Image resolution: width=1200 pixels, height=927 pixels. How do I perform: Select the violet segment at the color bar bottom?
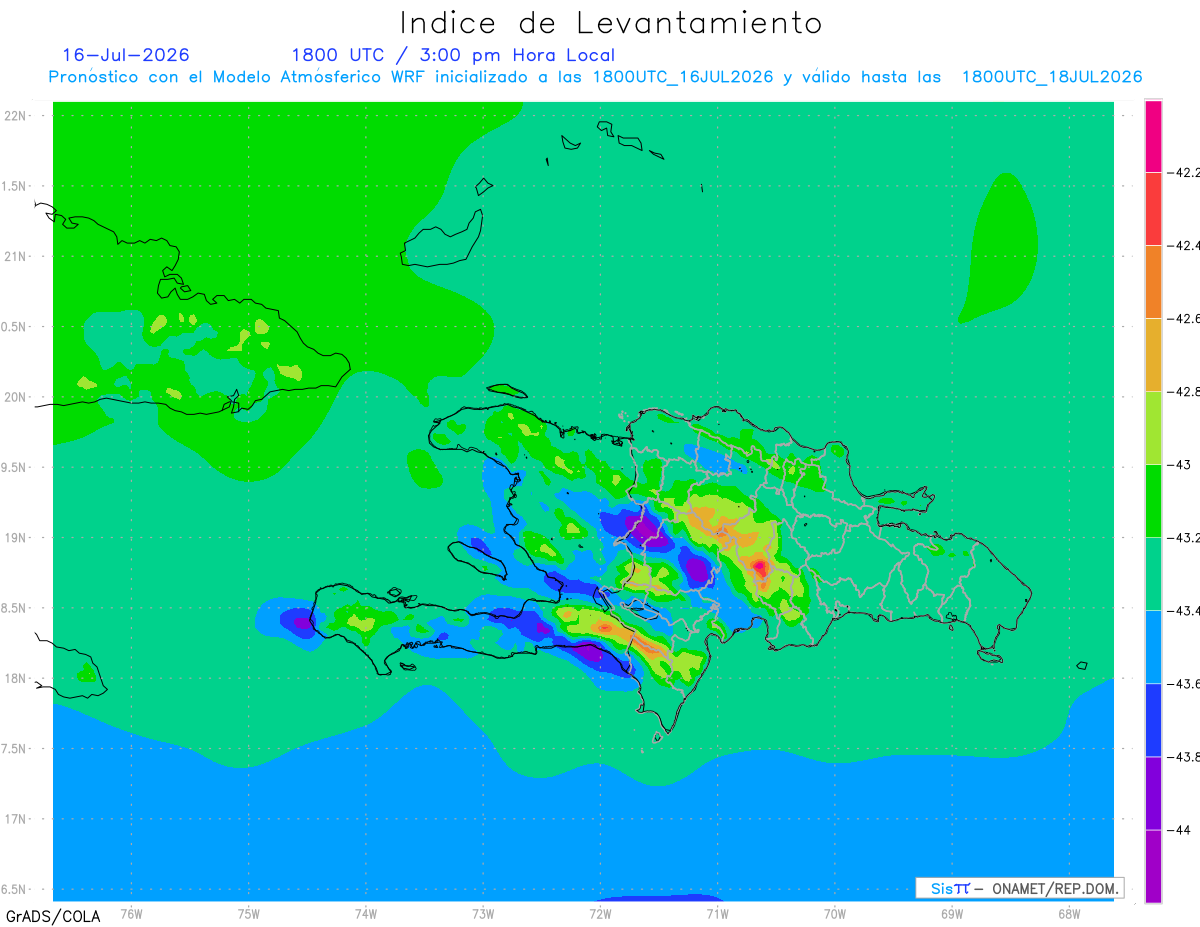pos(1153,866)
